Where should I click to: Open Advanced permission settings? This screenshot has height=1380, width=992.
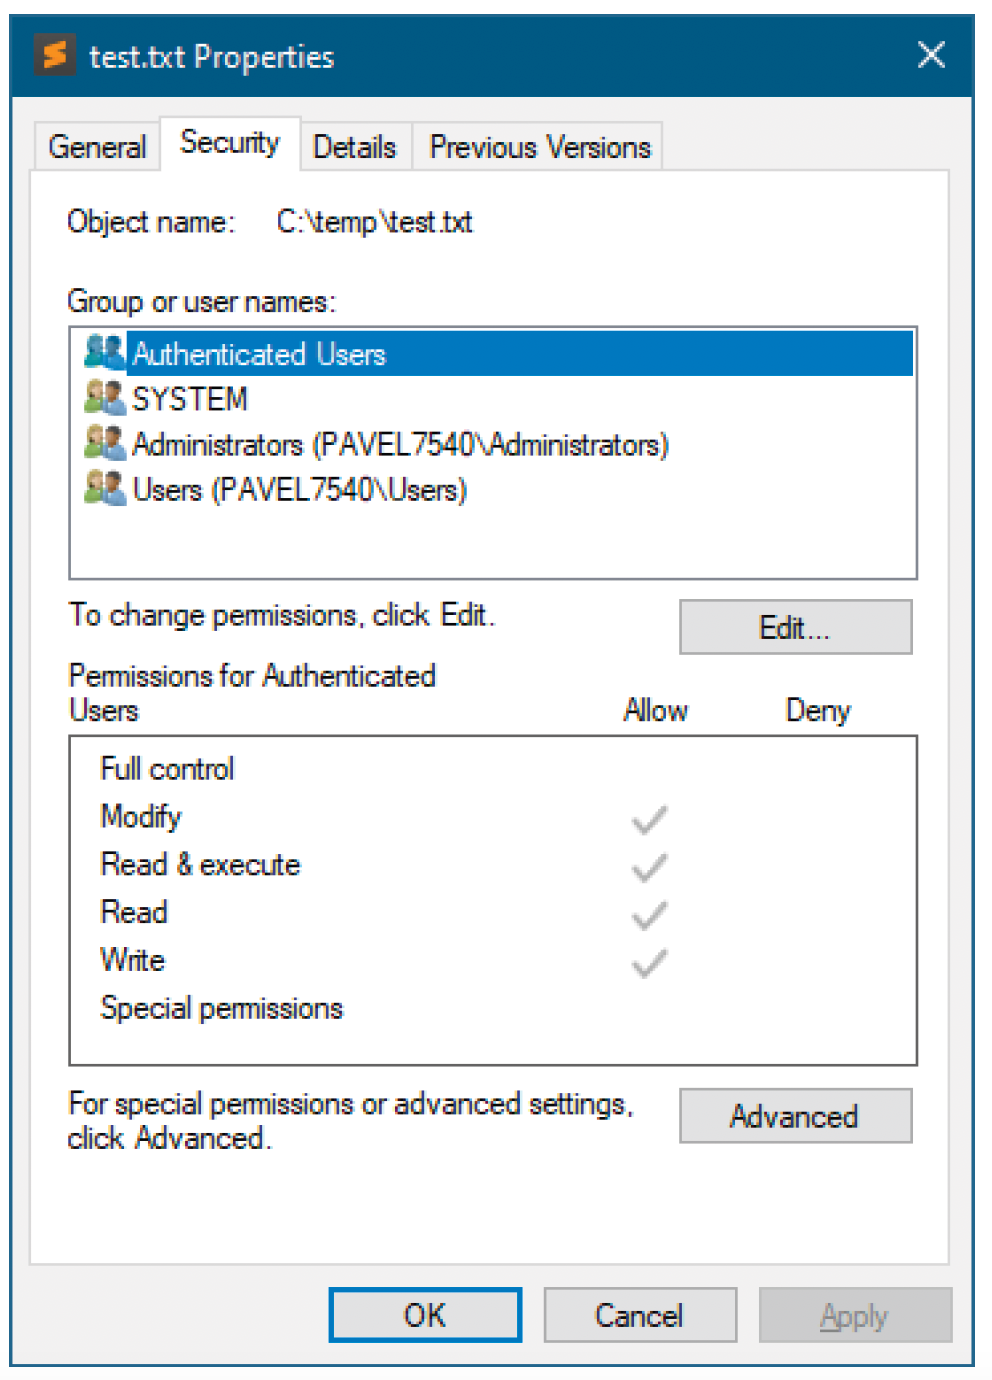[x=795, y=1115]
